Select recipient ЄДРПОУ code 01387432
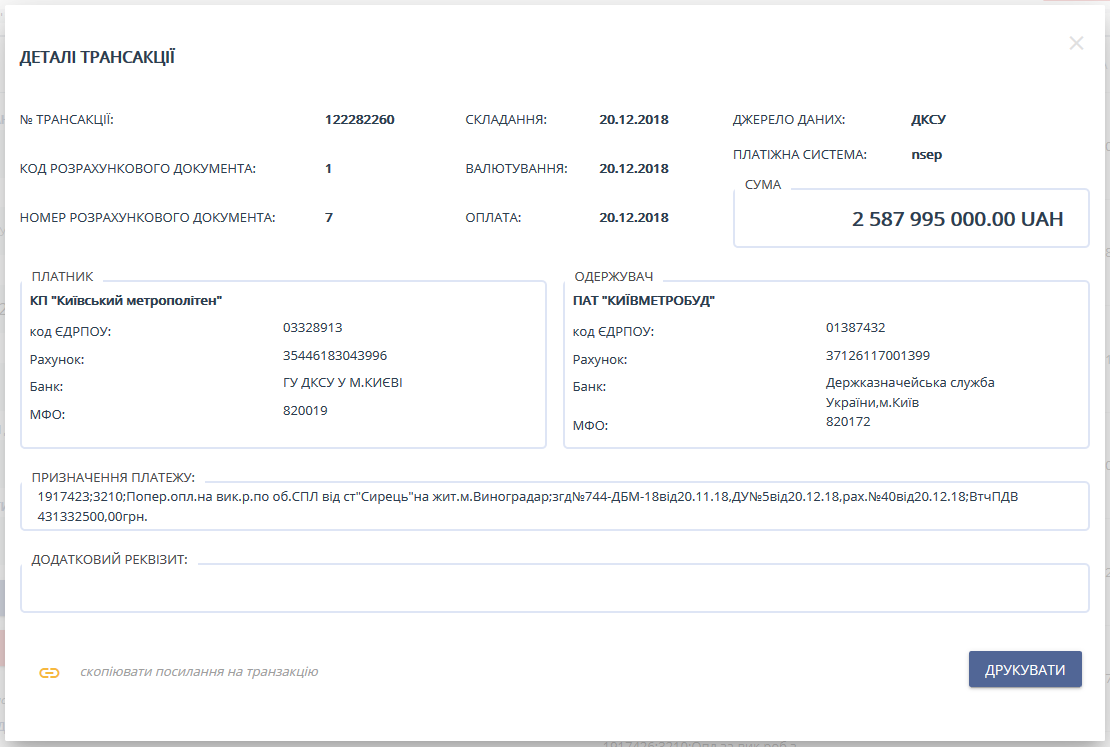 855,328
